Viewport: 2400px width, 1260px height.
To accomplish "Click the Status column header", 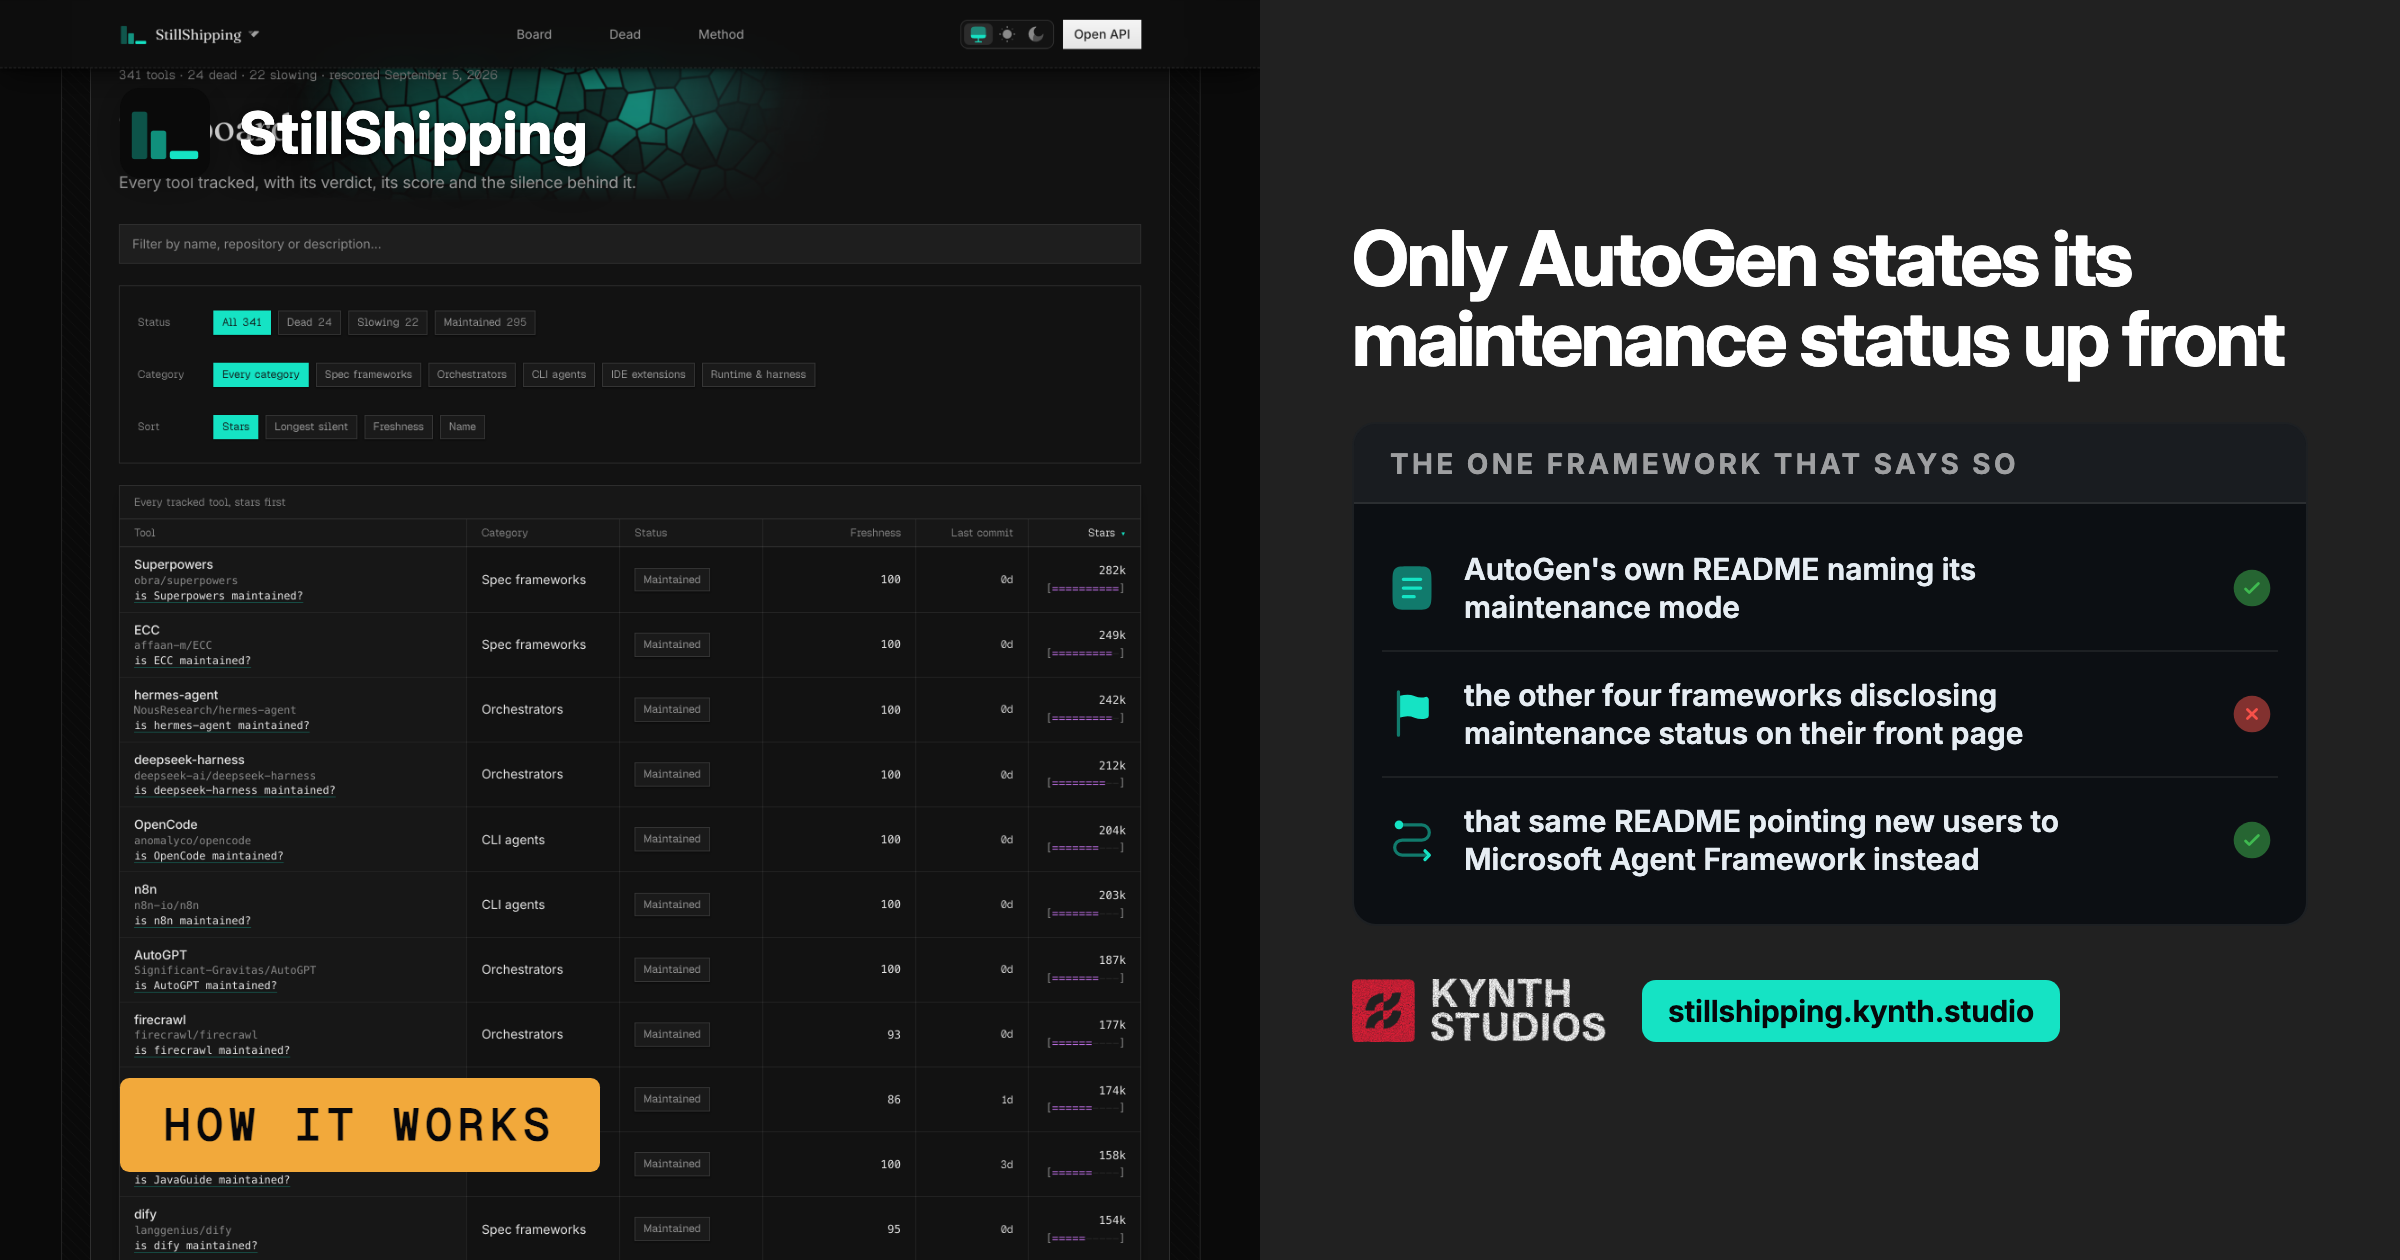I will (650, 533).
